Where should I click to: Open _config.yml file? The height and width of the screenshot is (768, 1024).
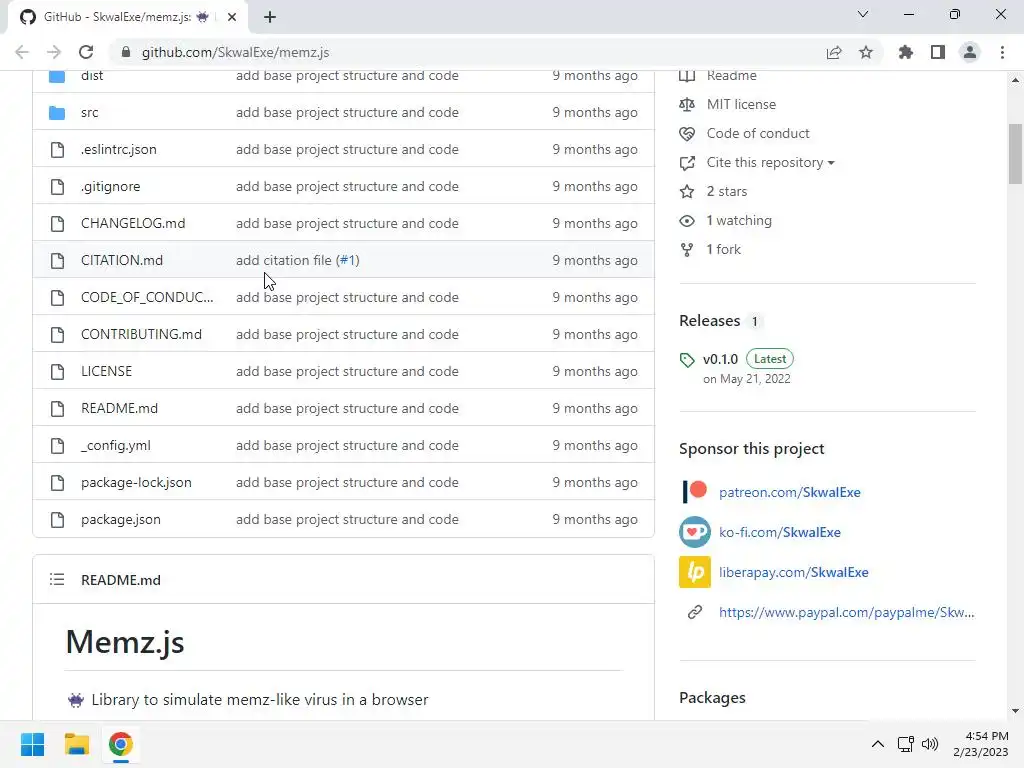[116, 445]
